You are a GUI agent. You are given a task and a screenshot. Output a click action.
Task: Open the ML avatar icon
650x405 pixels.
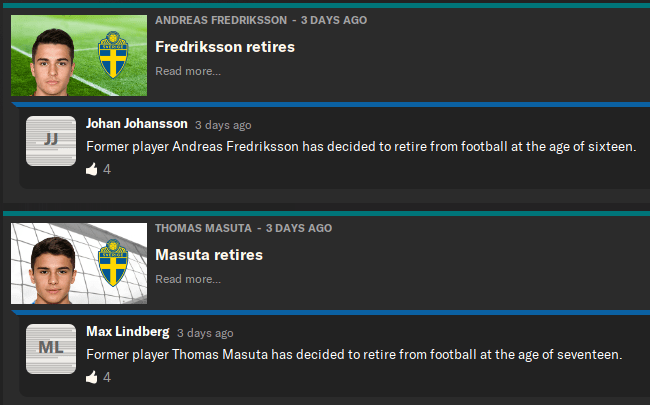click(51, 347)
